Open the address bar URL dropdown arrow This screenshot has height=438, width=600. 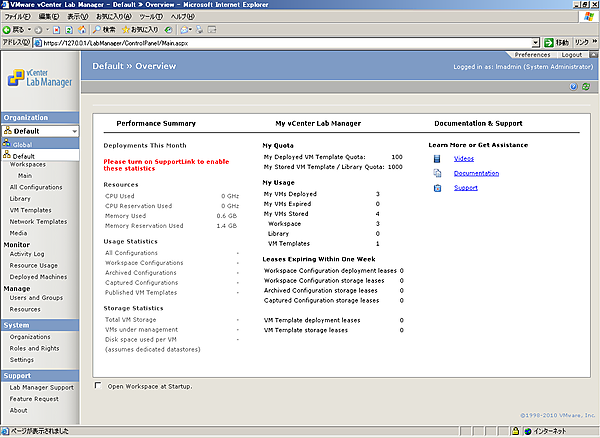535,43
